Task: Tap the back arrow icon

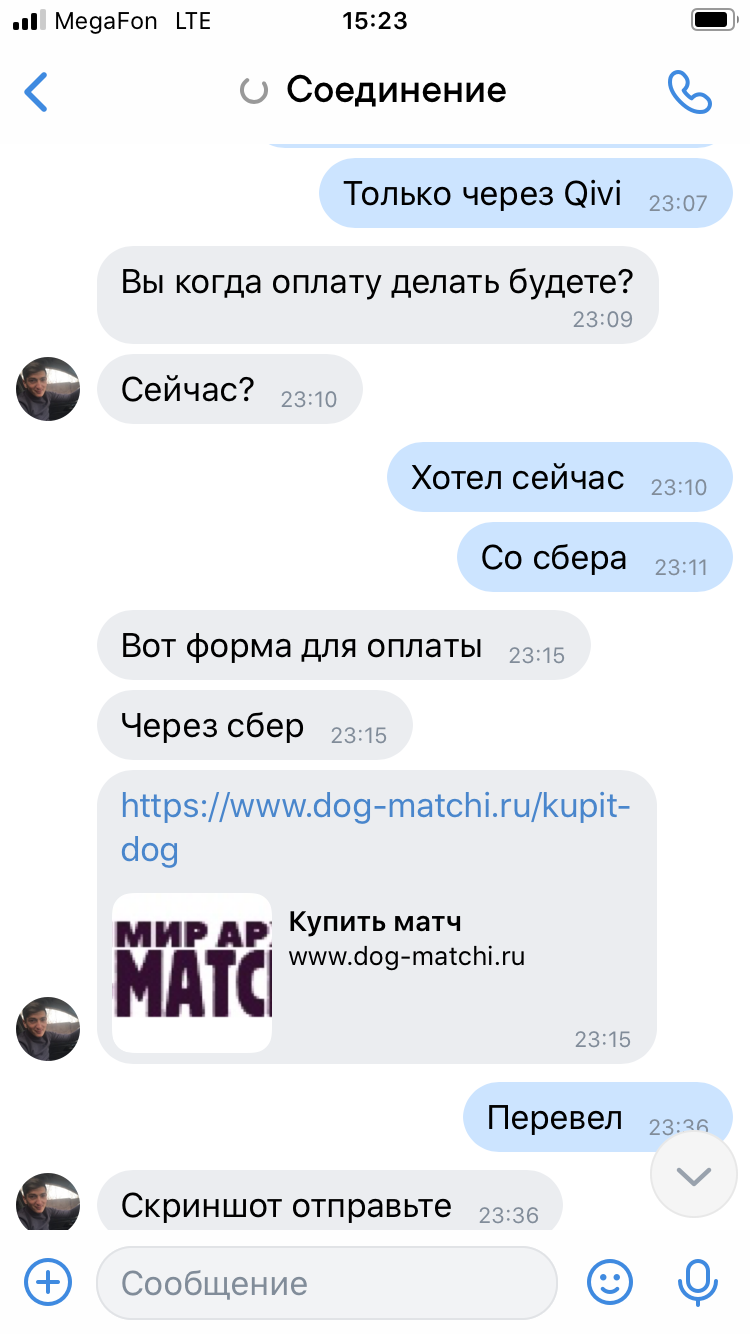Action: click(36, 91)
